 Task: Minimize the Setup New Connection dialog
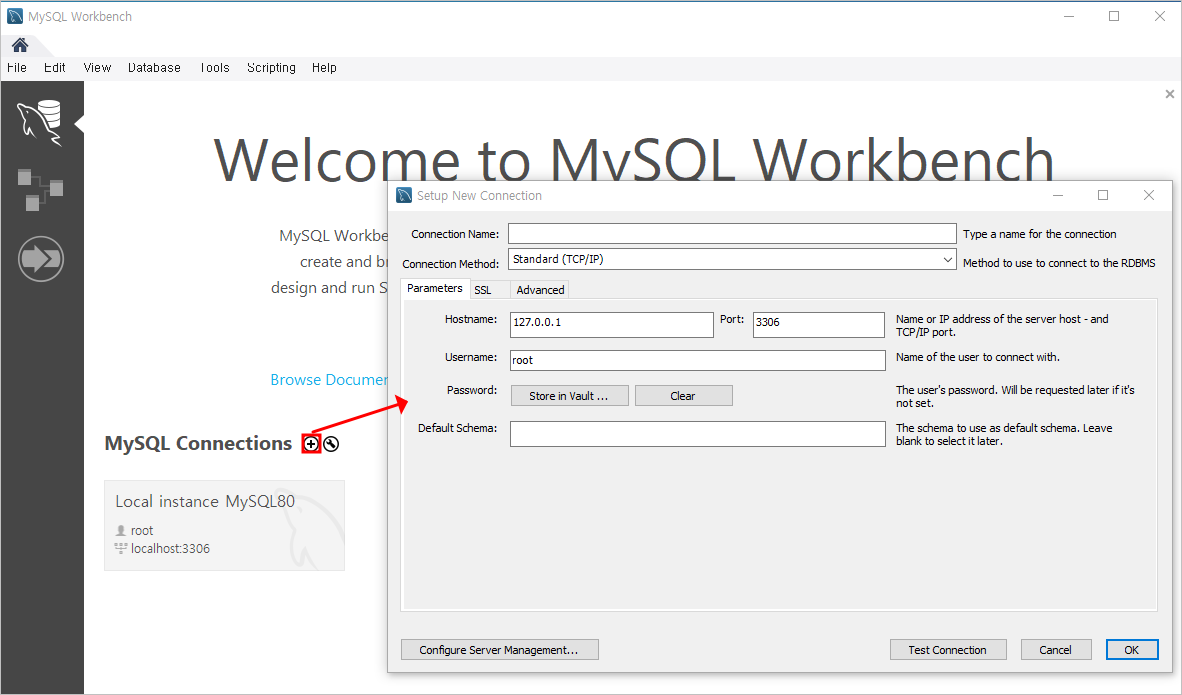click(x=1058, y=195)
